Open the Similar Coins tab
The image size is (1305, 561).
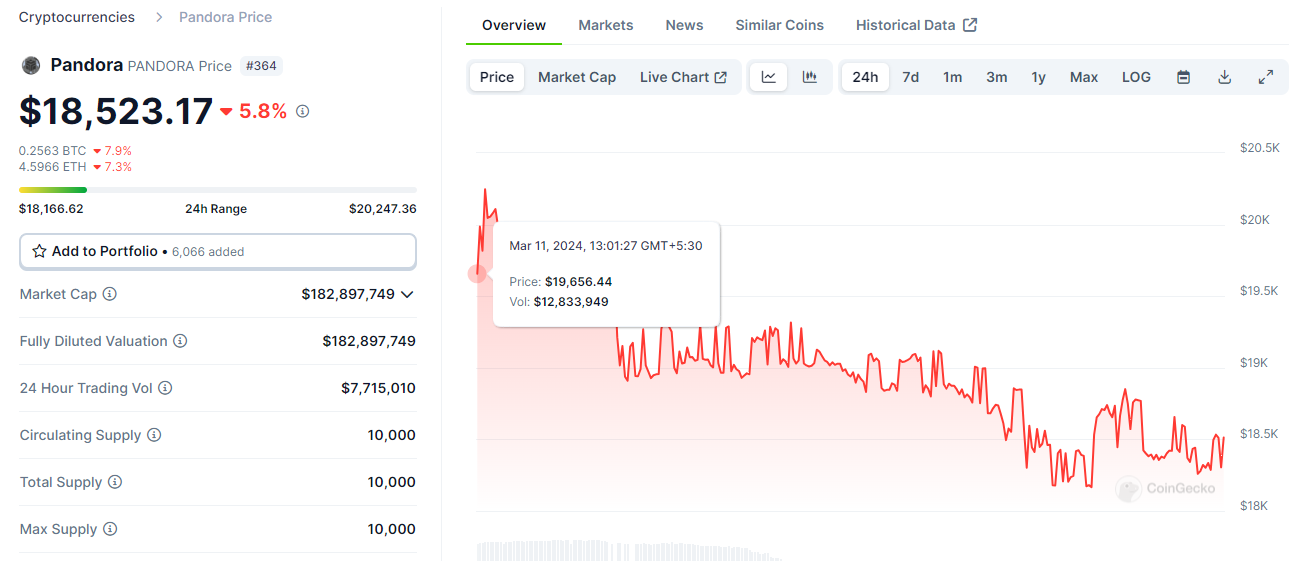[780, 25]
